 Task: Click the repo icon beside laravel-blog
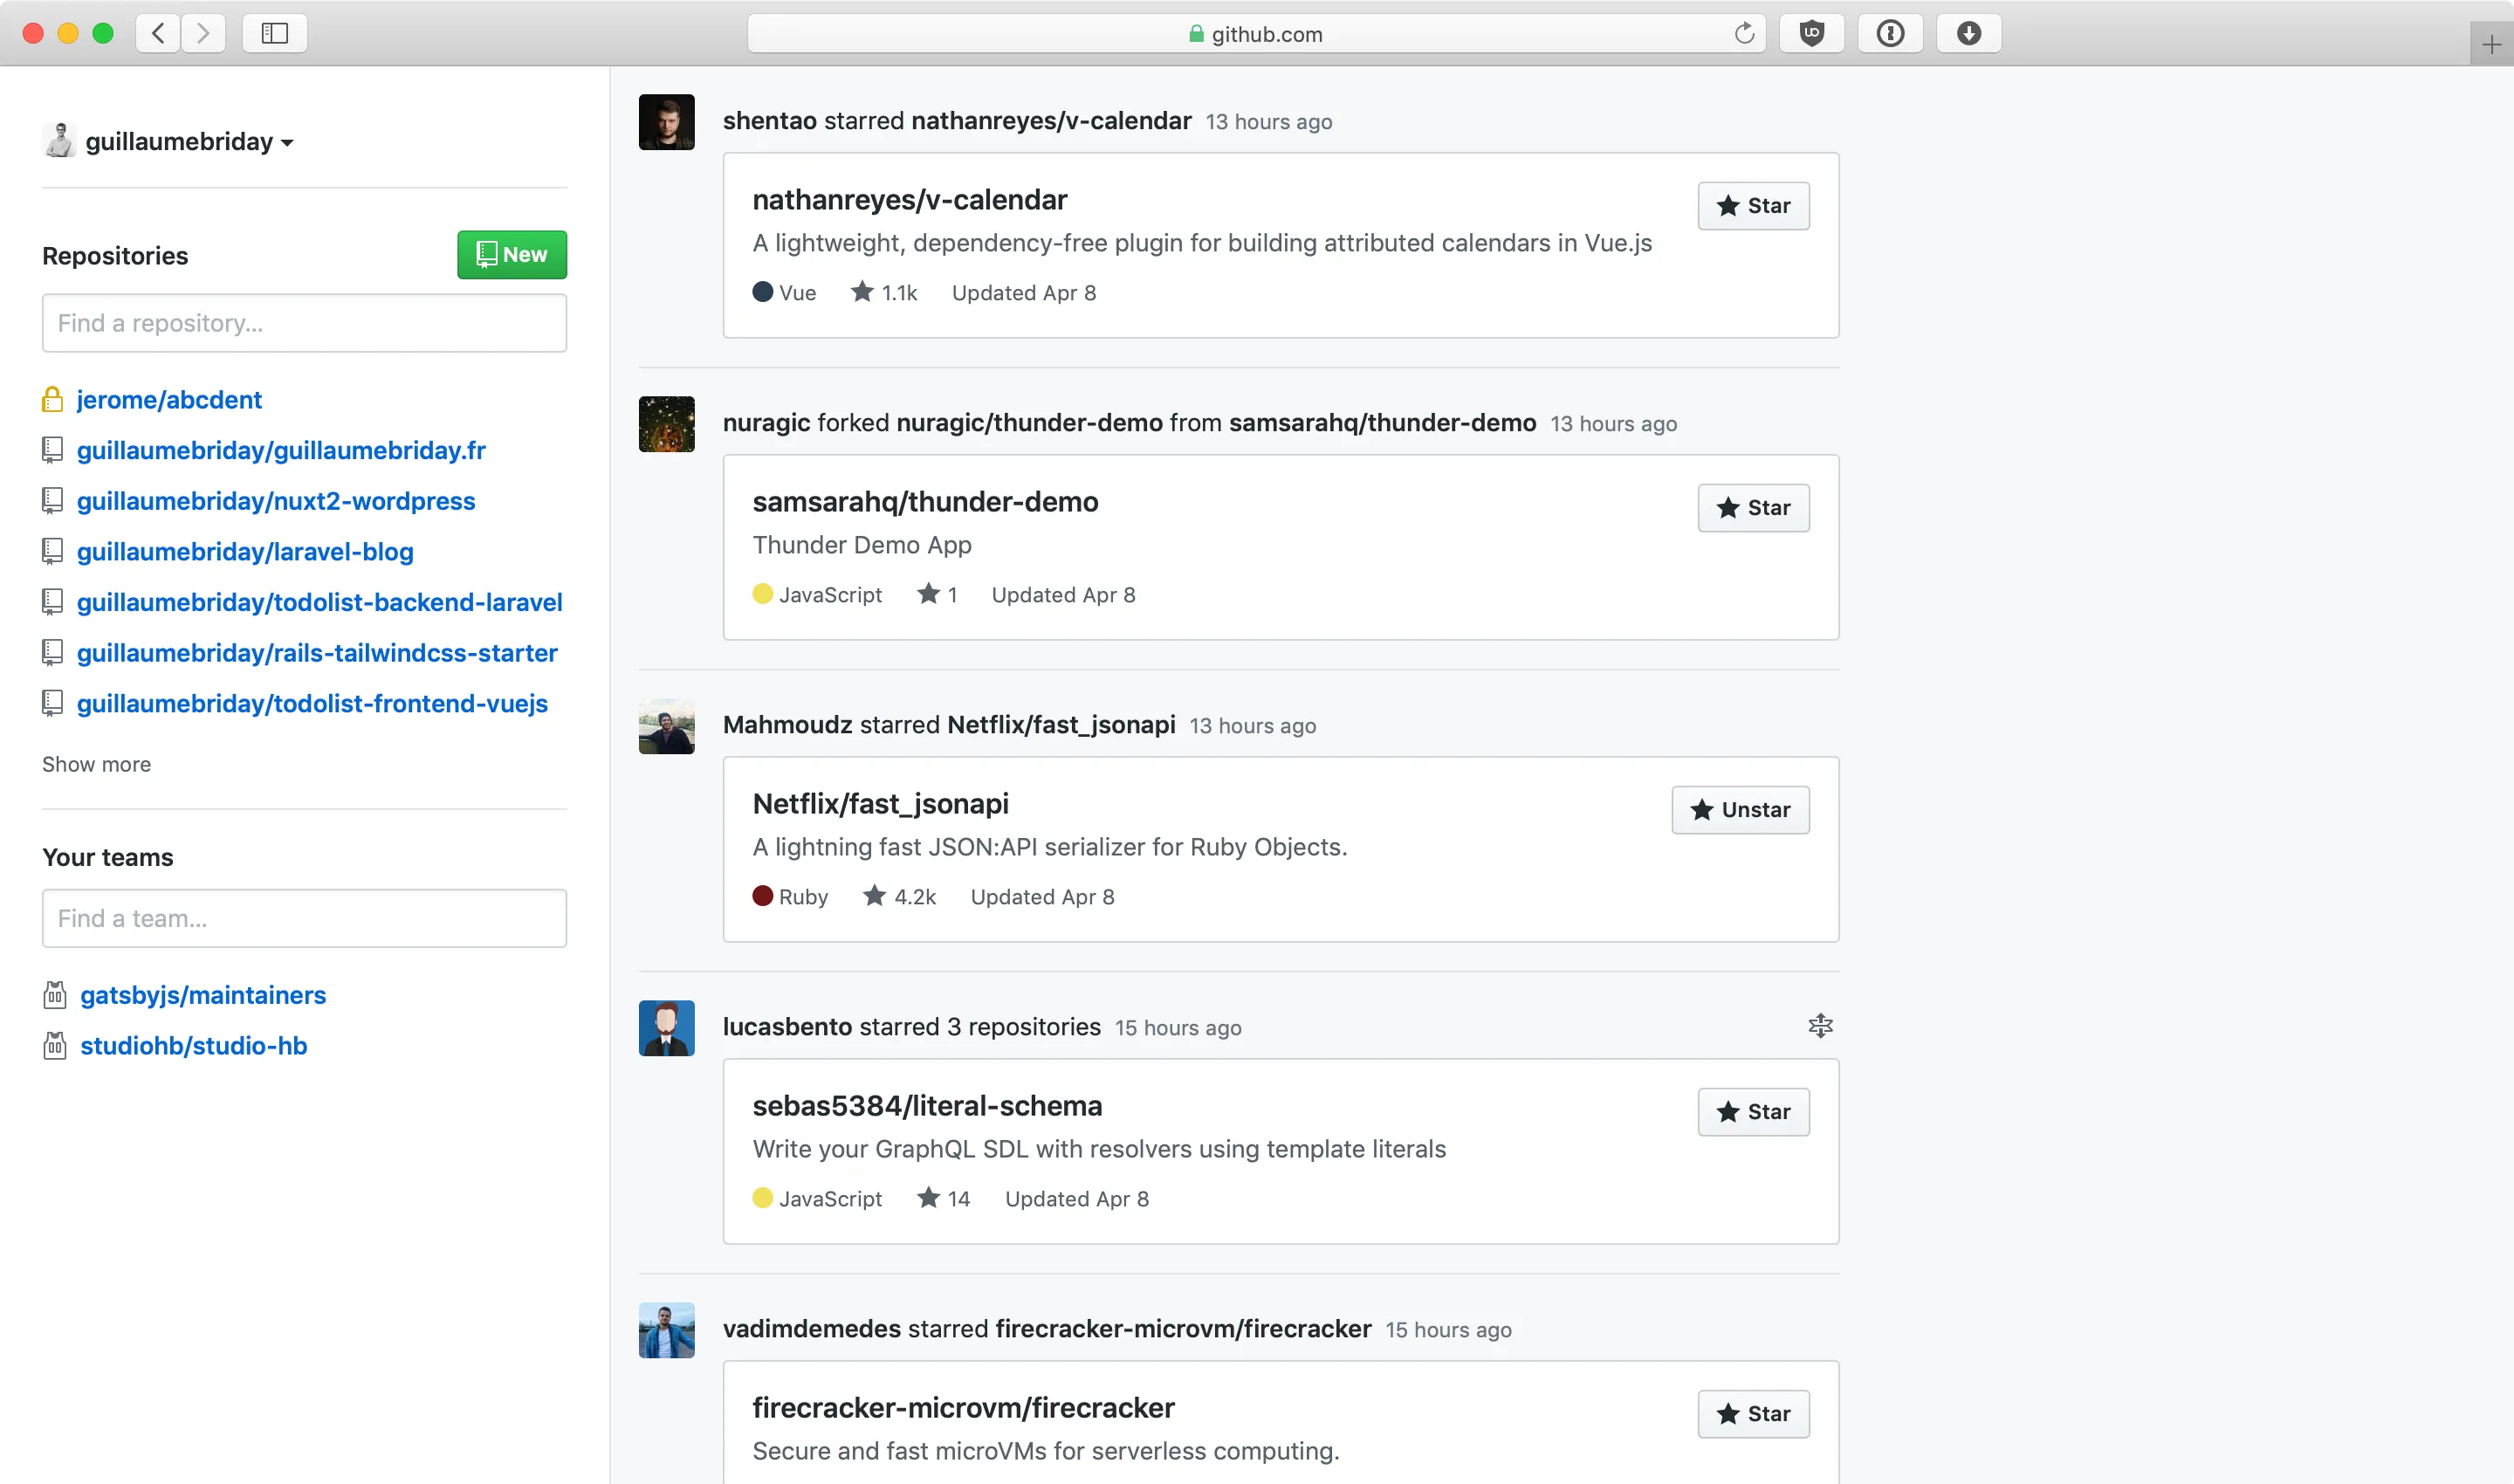coord(53,552)
